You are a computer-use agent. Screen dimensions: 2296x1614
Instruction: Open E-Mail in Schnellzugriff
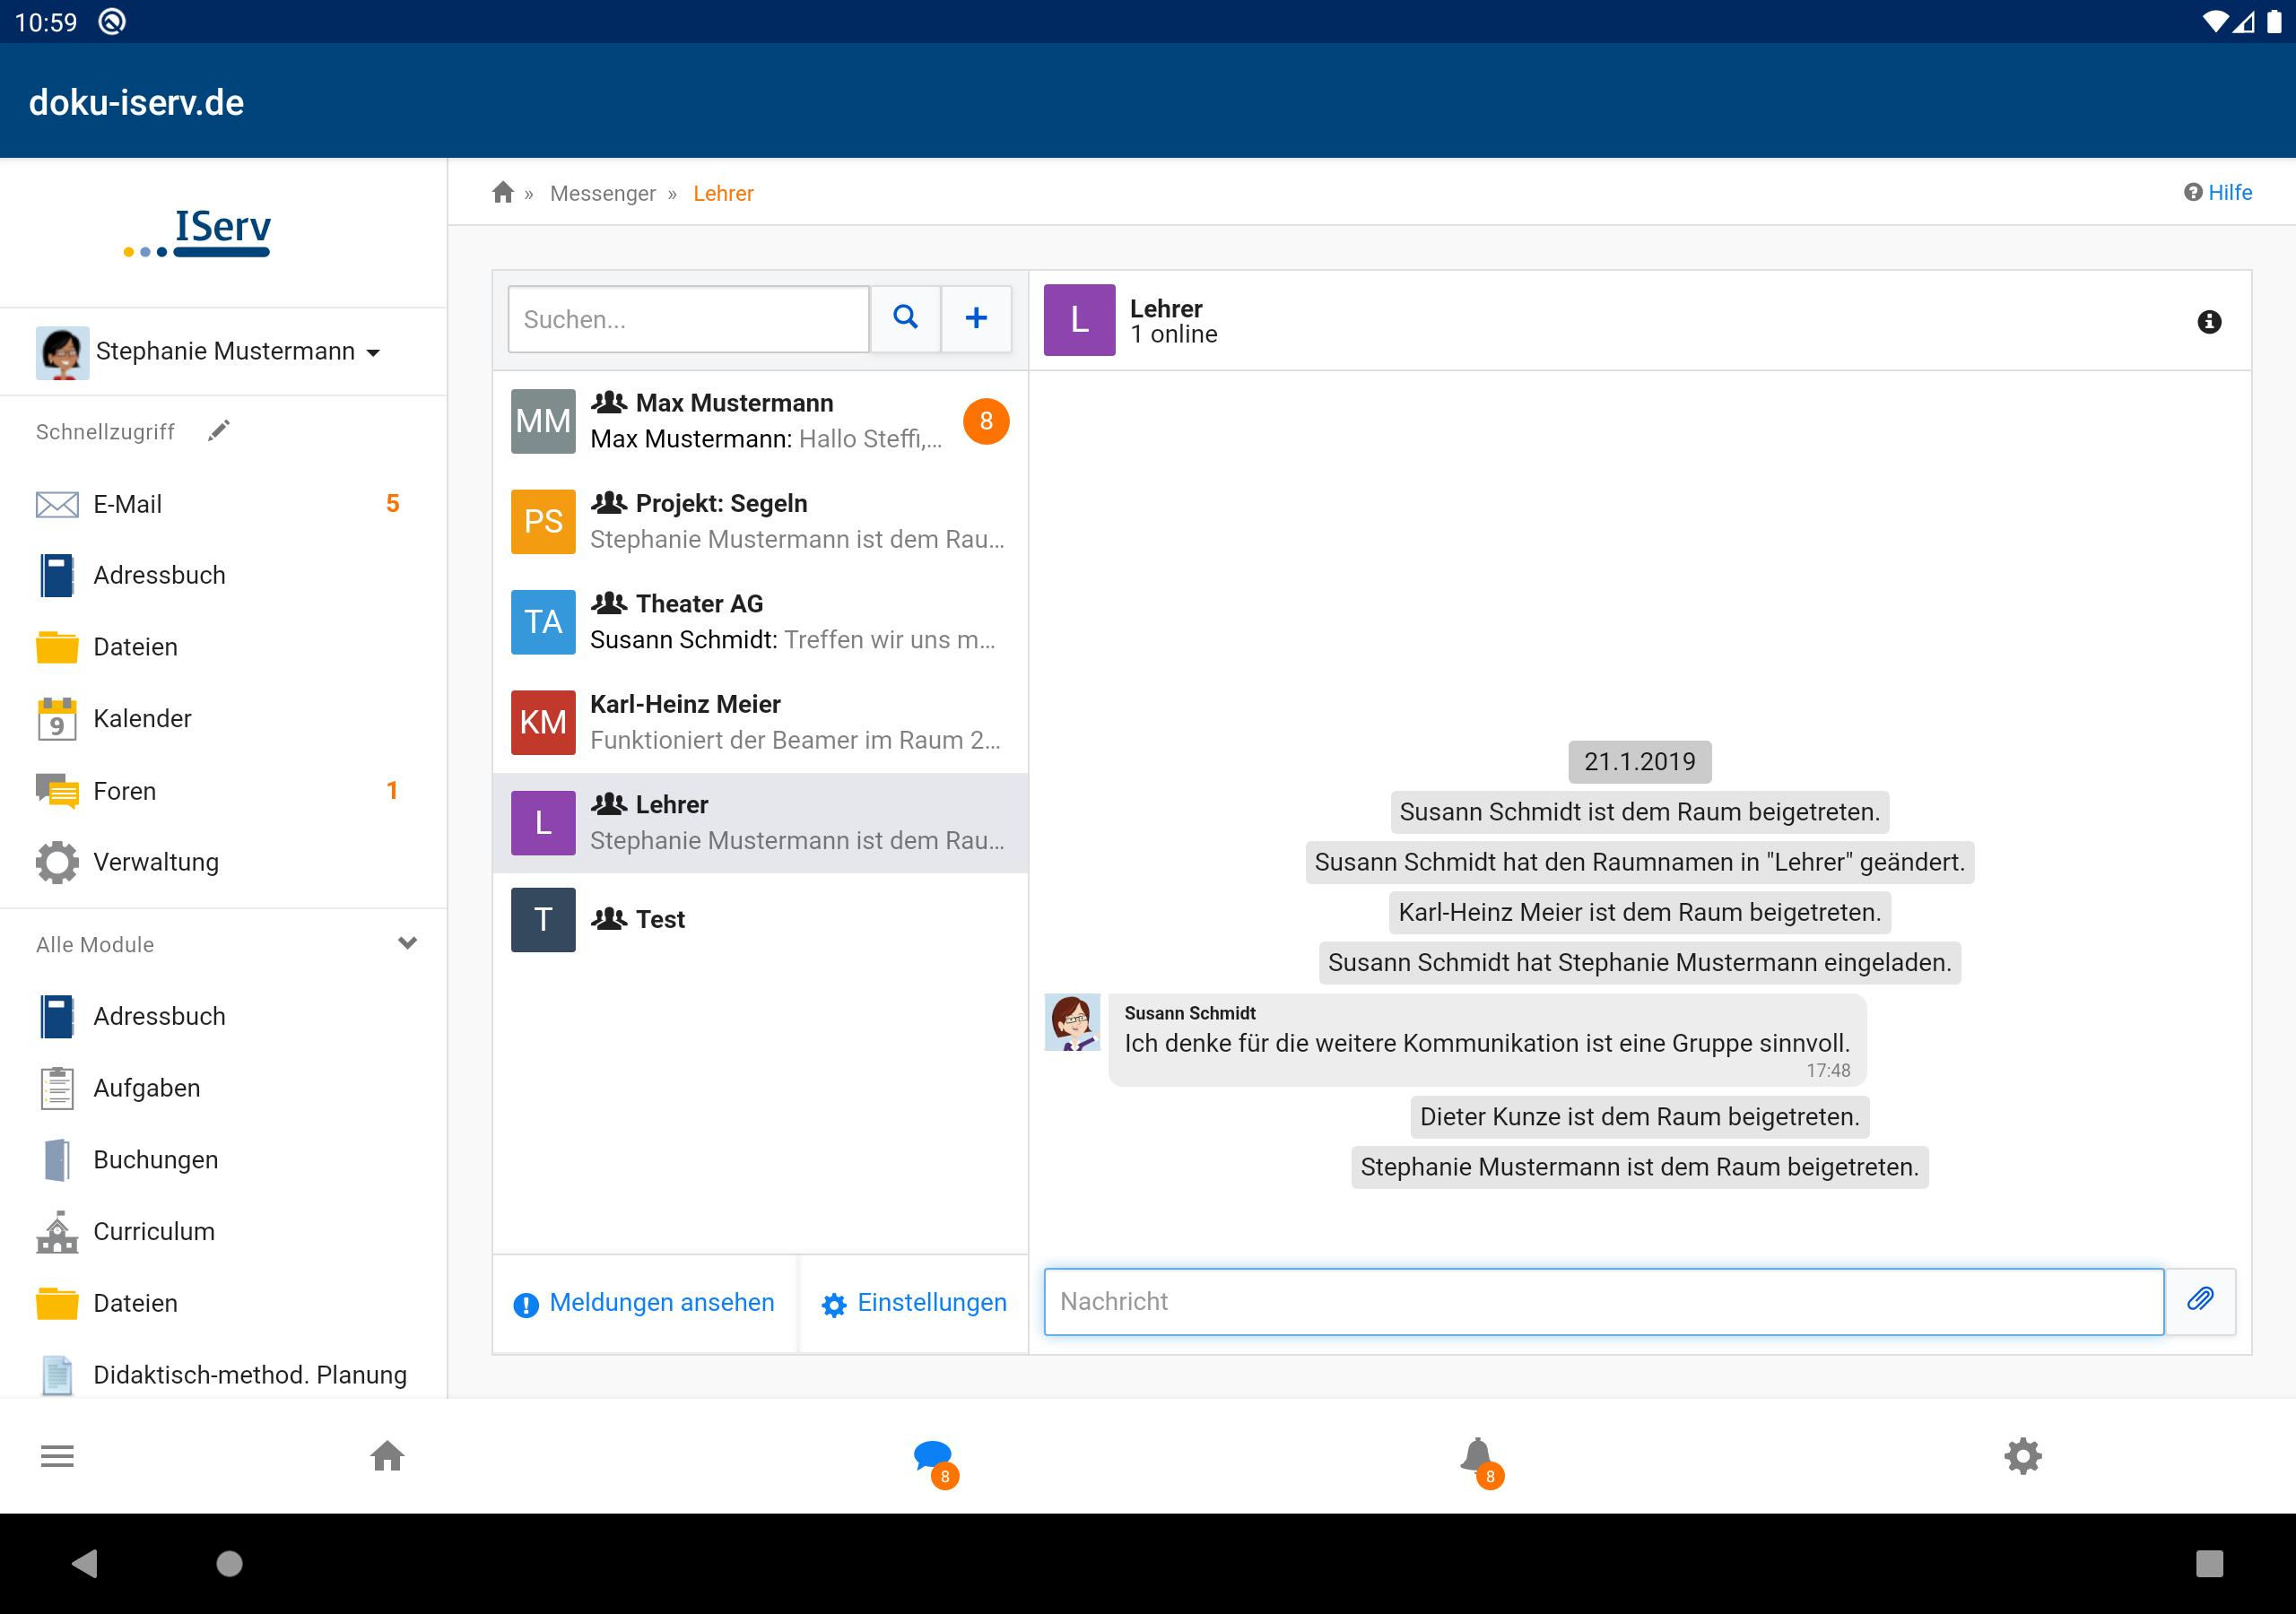tap(222, 504)
